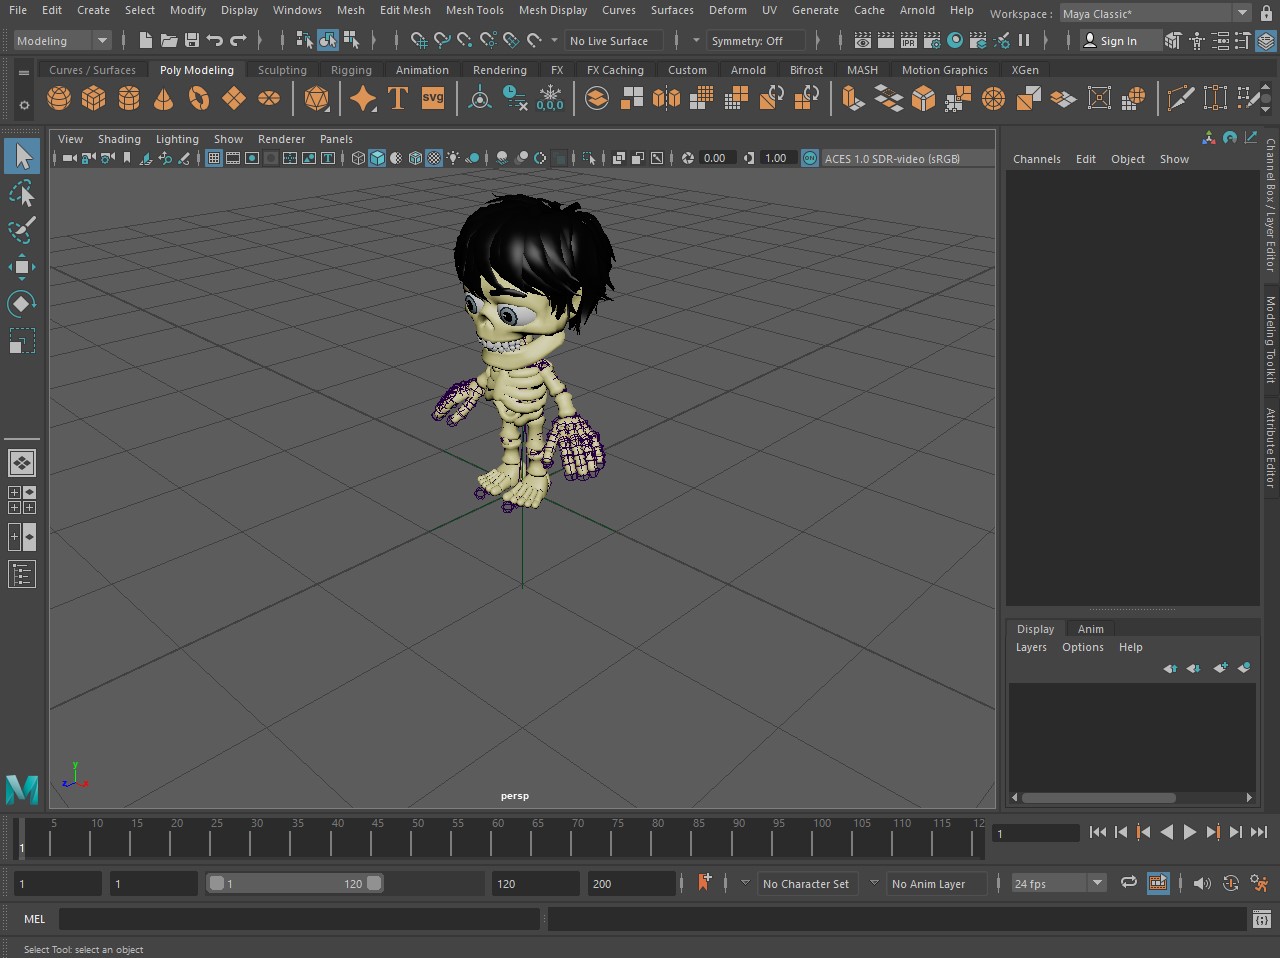Toggle snap to grids

tap(419, 40)
